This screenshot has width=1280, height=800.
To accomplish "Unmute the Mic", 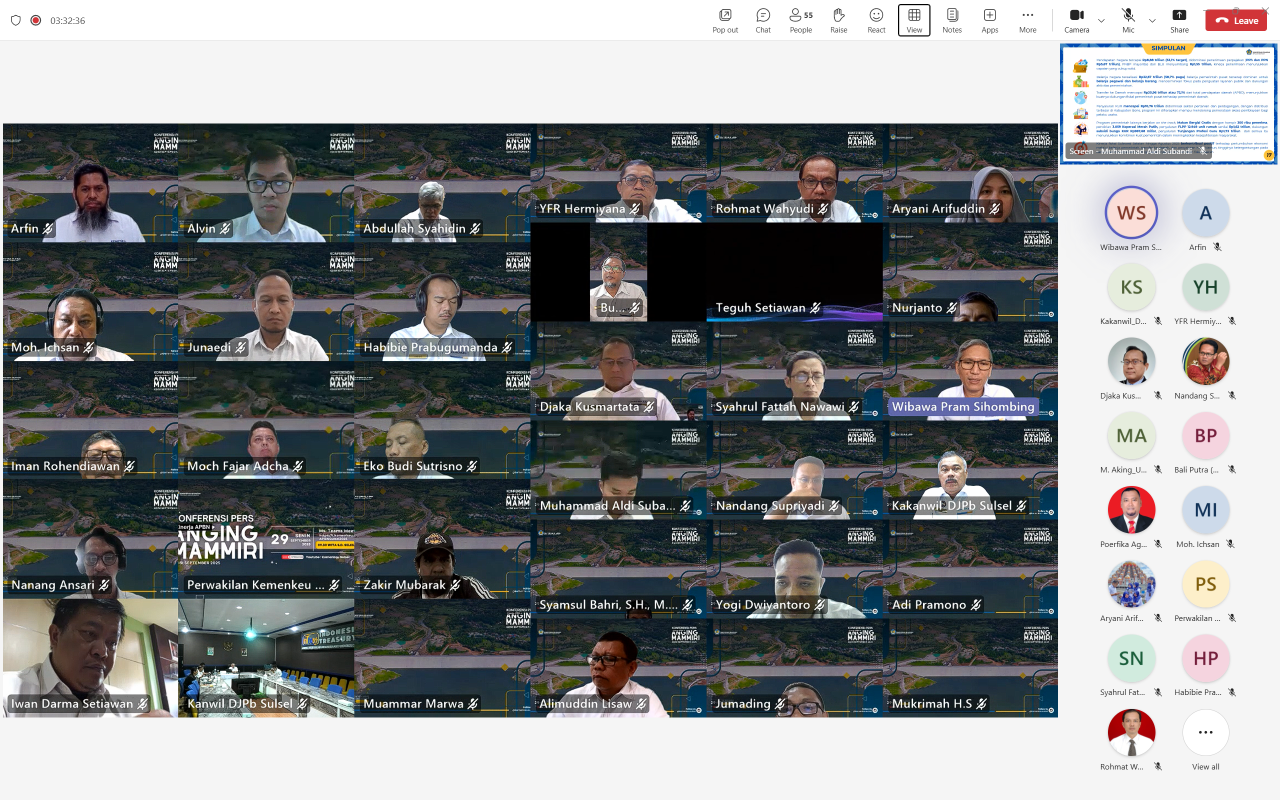I will pos(1128,20).
